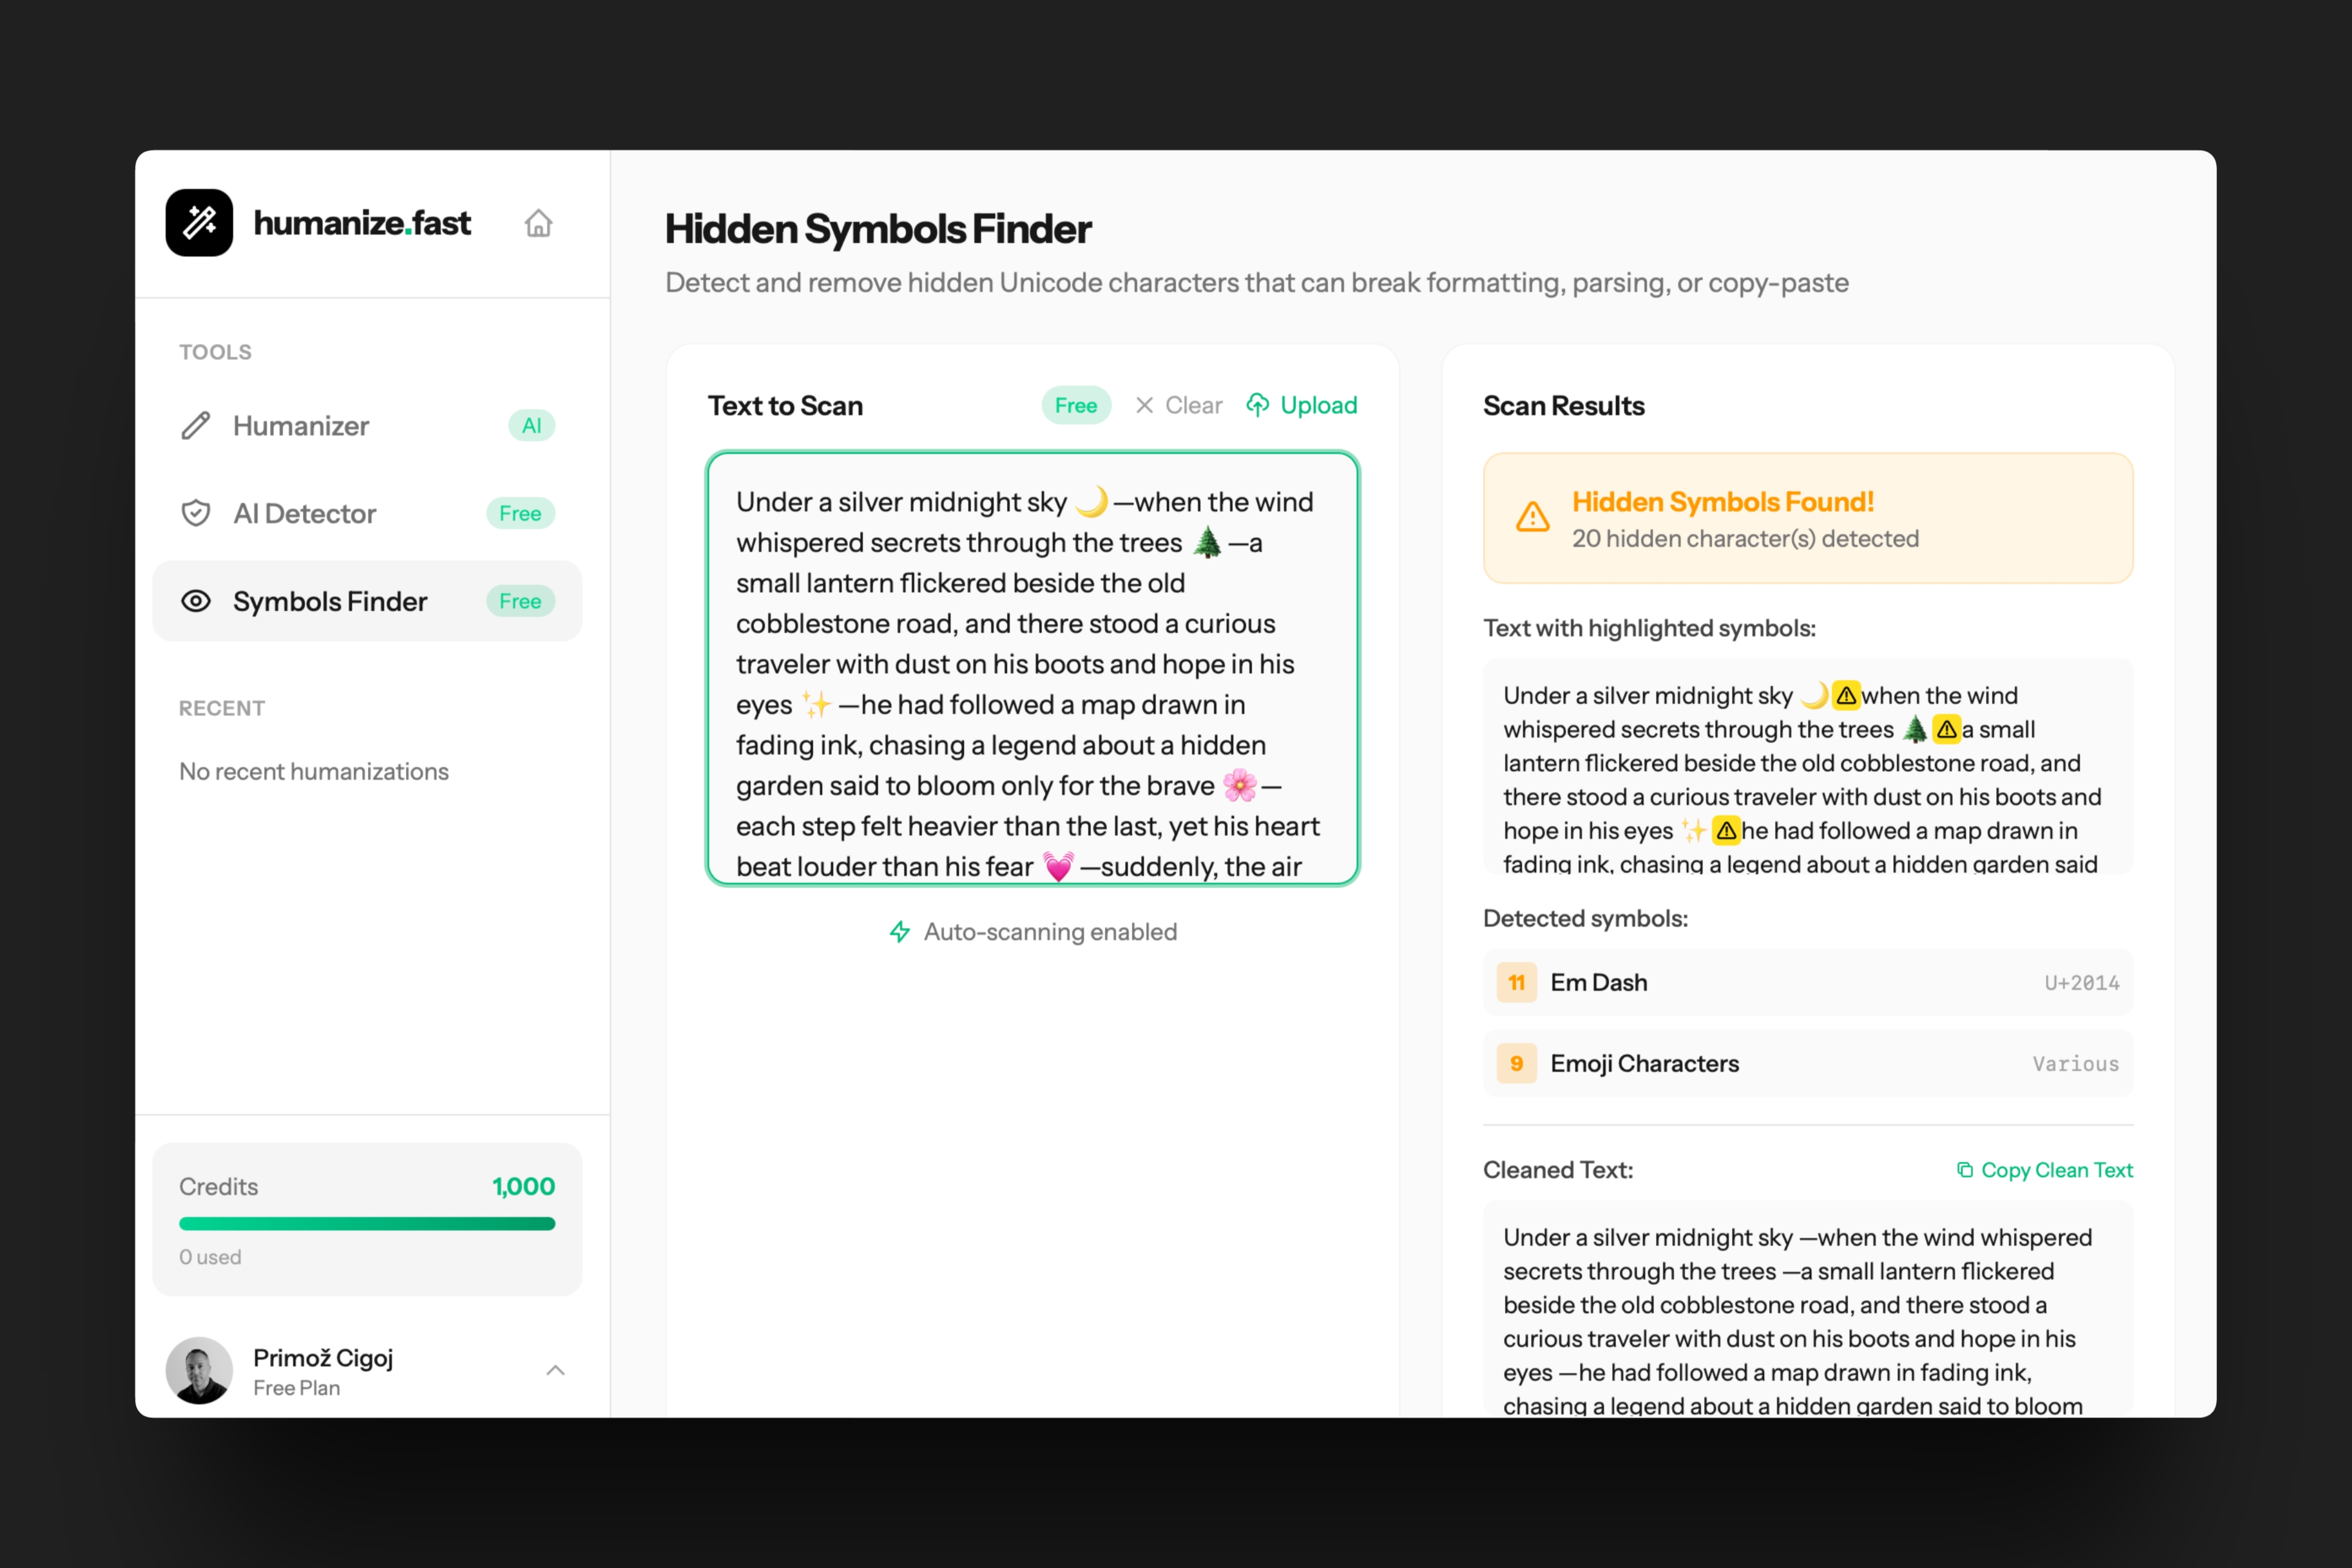The image size is (2352, 1568).
Task: Click the Upload cloud icon
Action: 1258,405
